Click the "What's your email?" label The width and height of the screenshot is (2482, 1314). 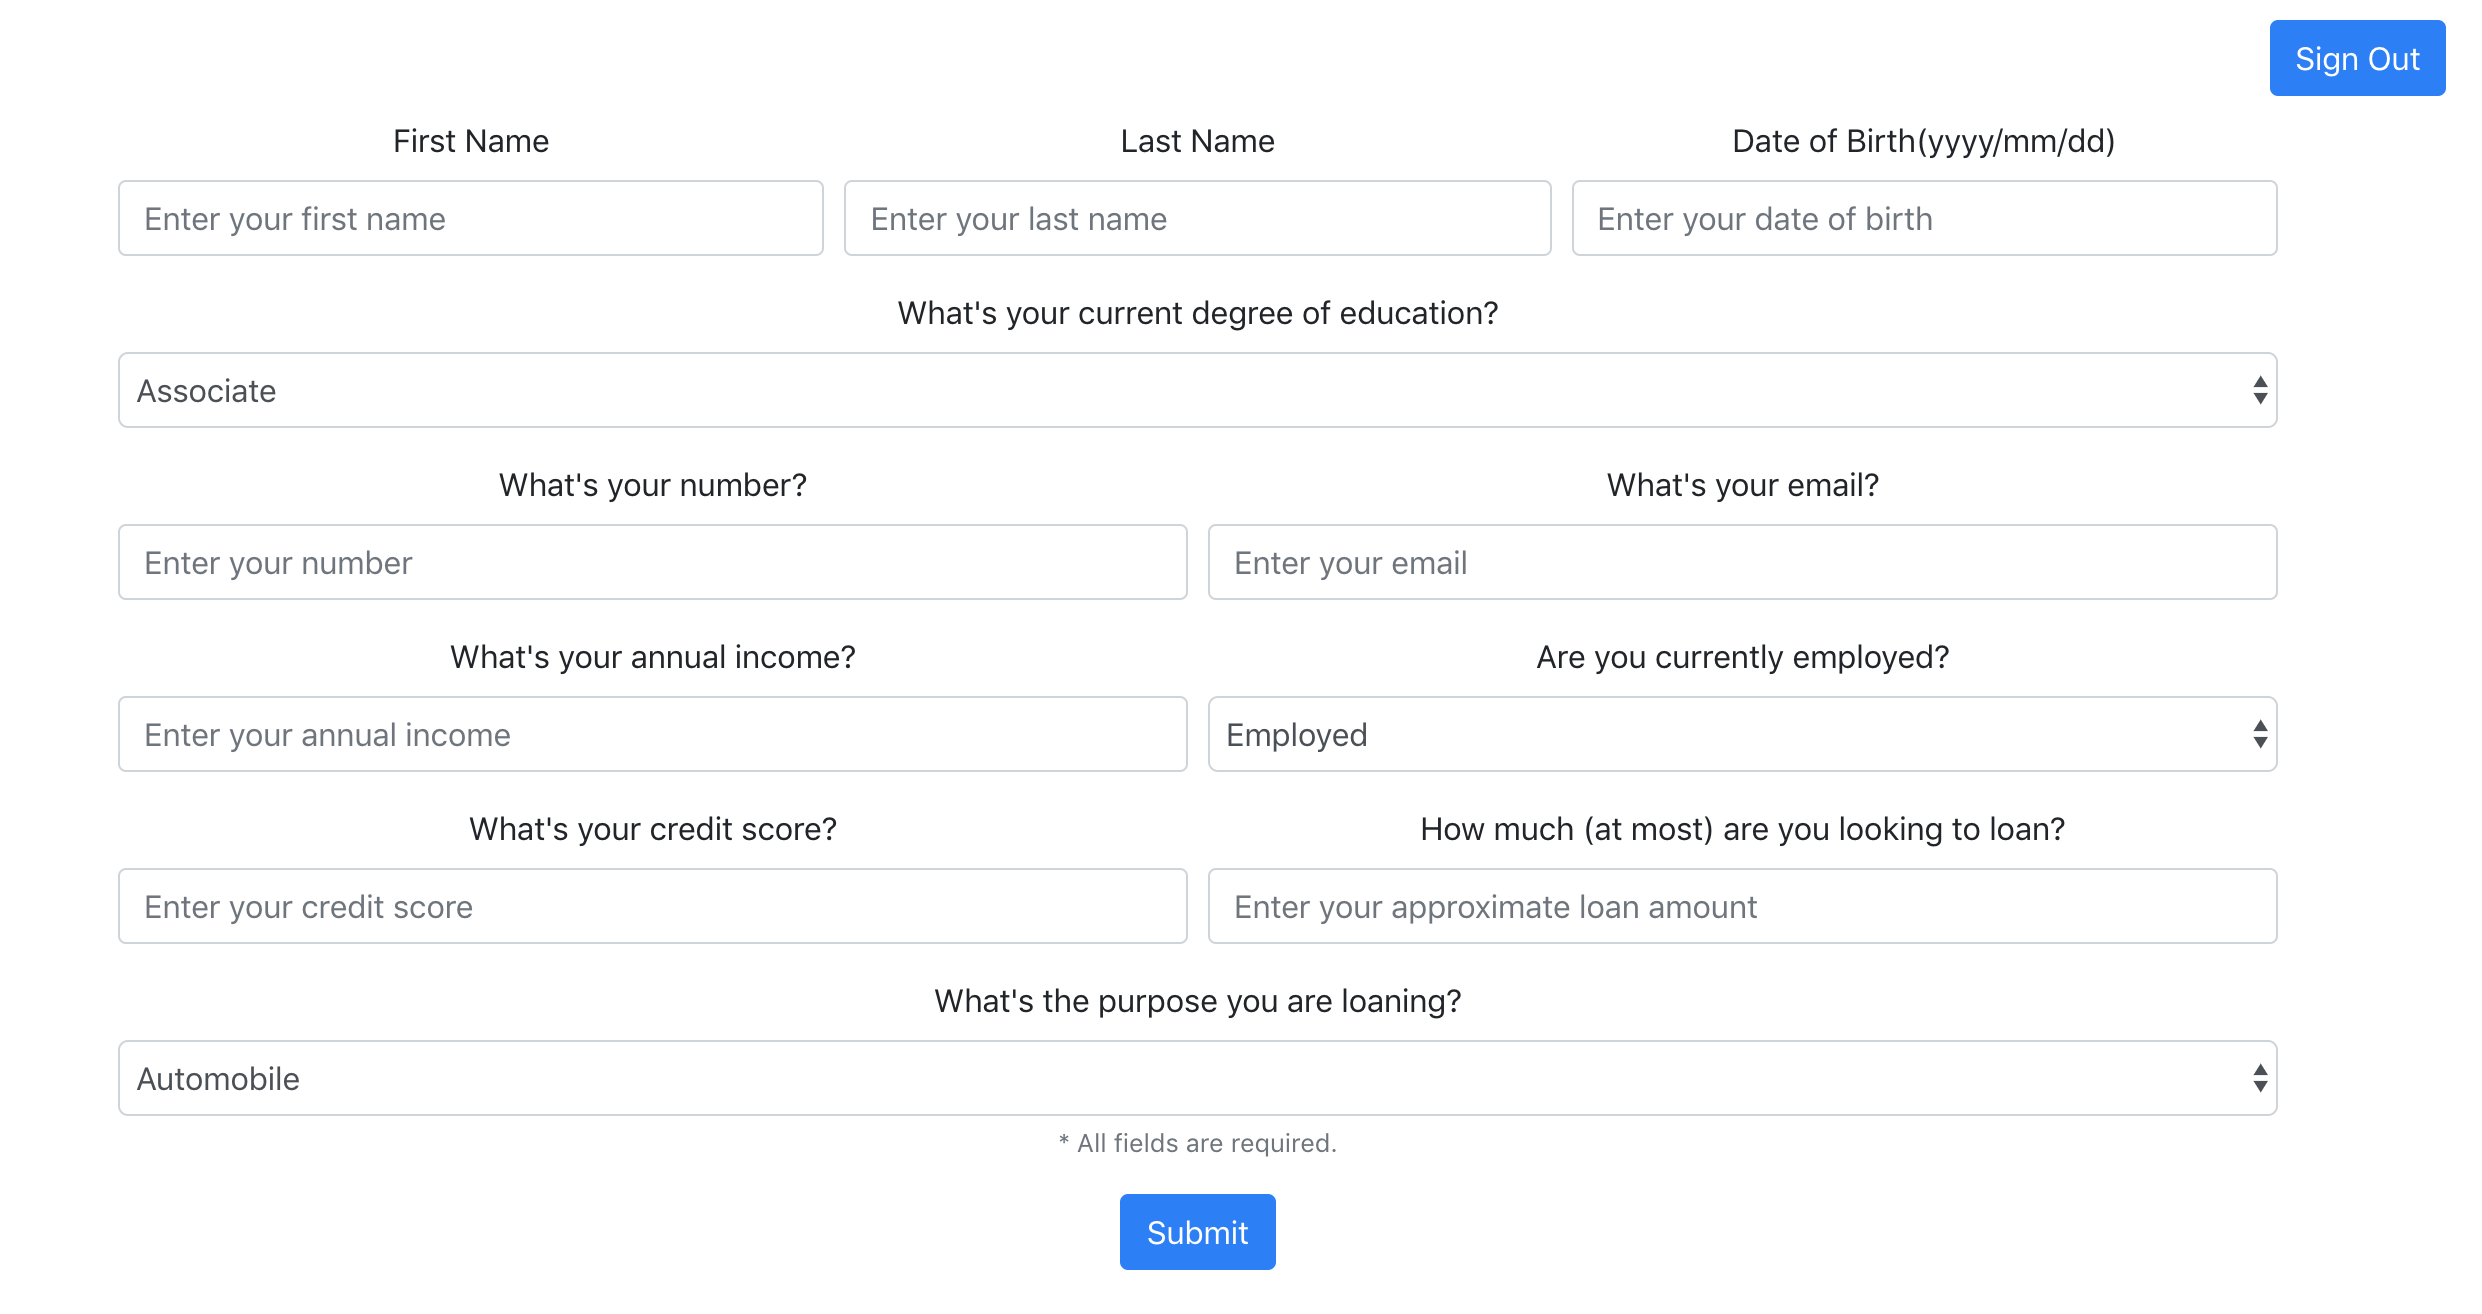1742,485
